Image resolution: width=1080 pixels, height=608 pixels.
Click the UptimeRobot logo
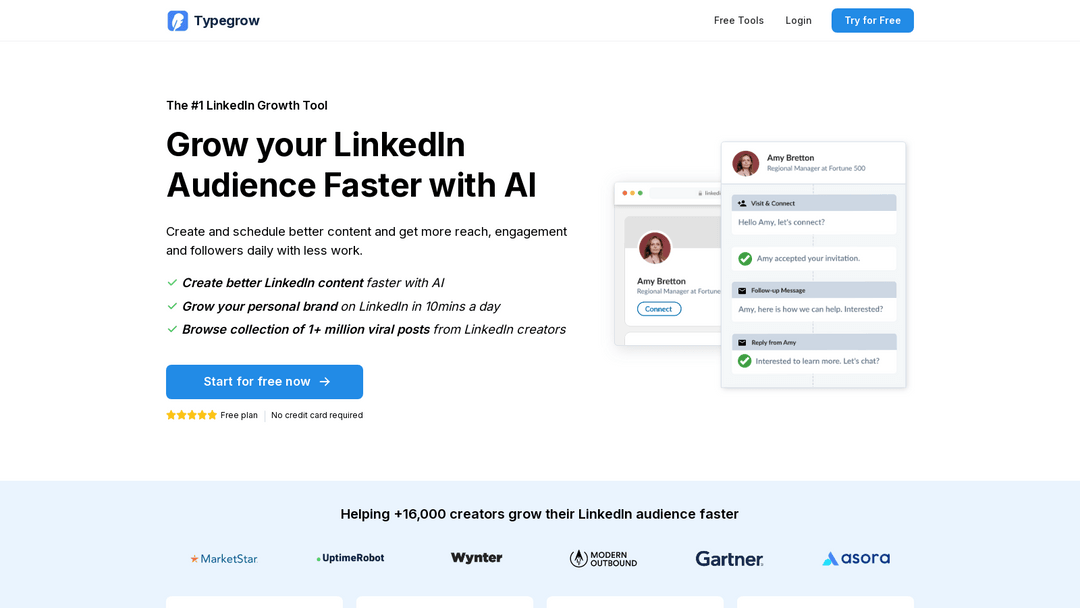pos(351,558)
